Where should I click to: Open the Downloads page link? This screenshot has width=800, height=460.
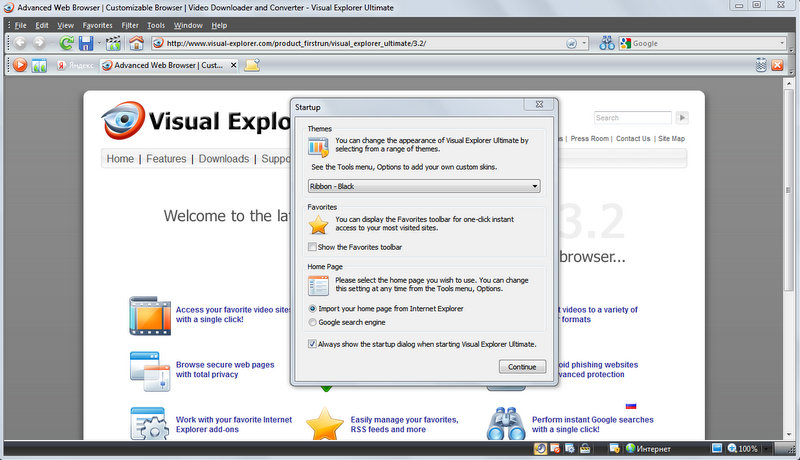coord(224,159)
